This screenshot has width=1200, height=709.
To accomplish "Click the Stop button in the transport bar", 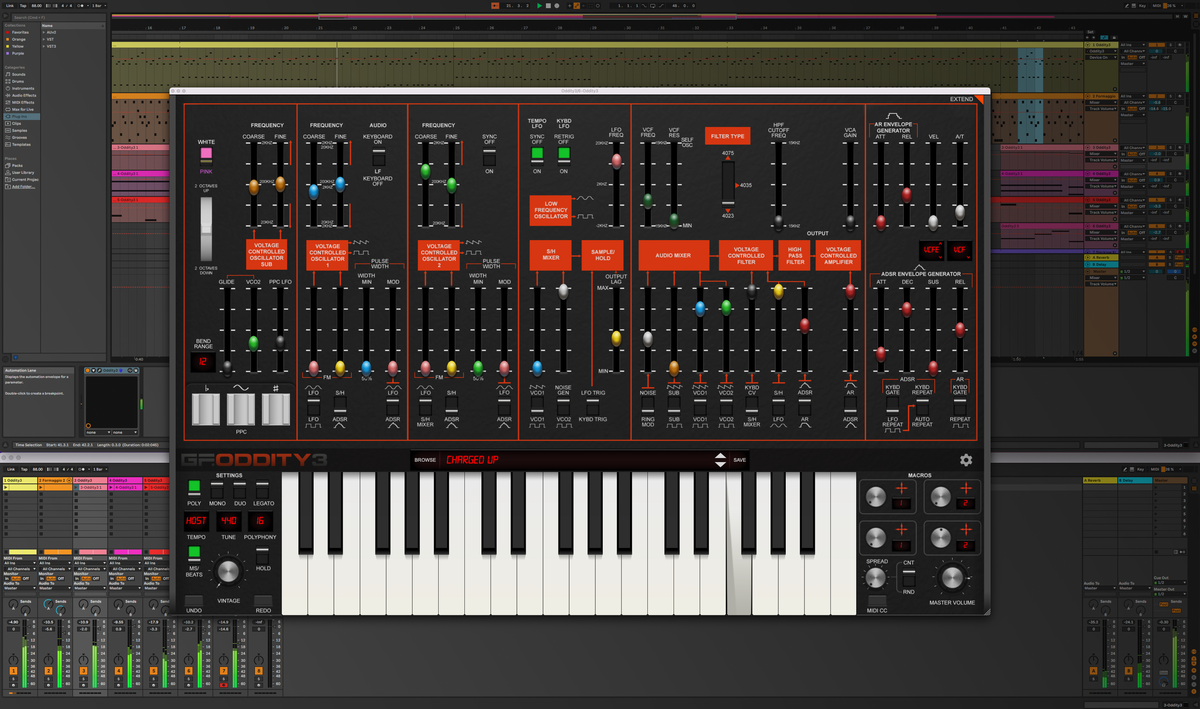I will point(550,6).
